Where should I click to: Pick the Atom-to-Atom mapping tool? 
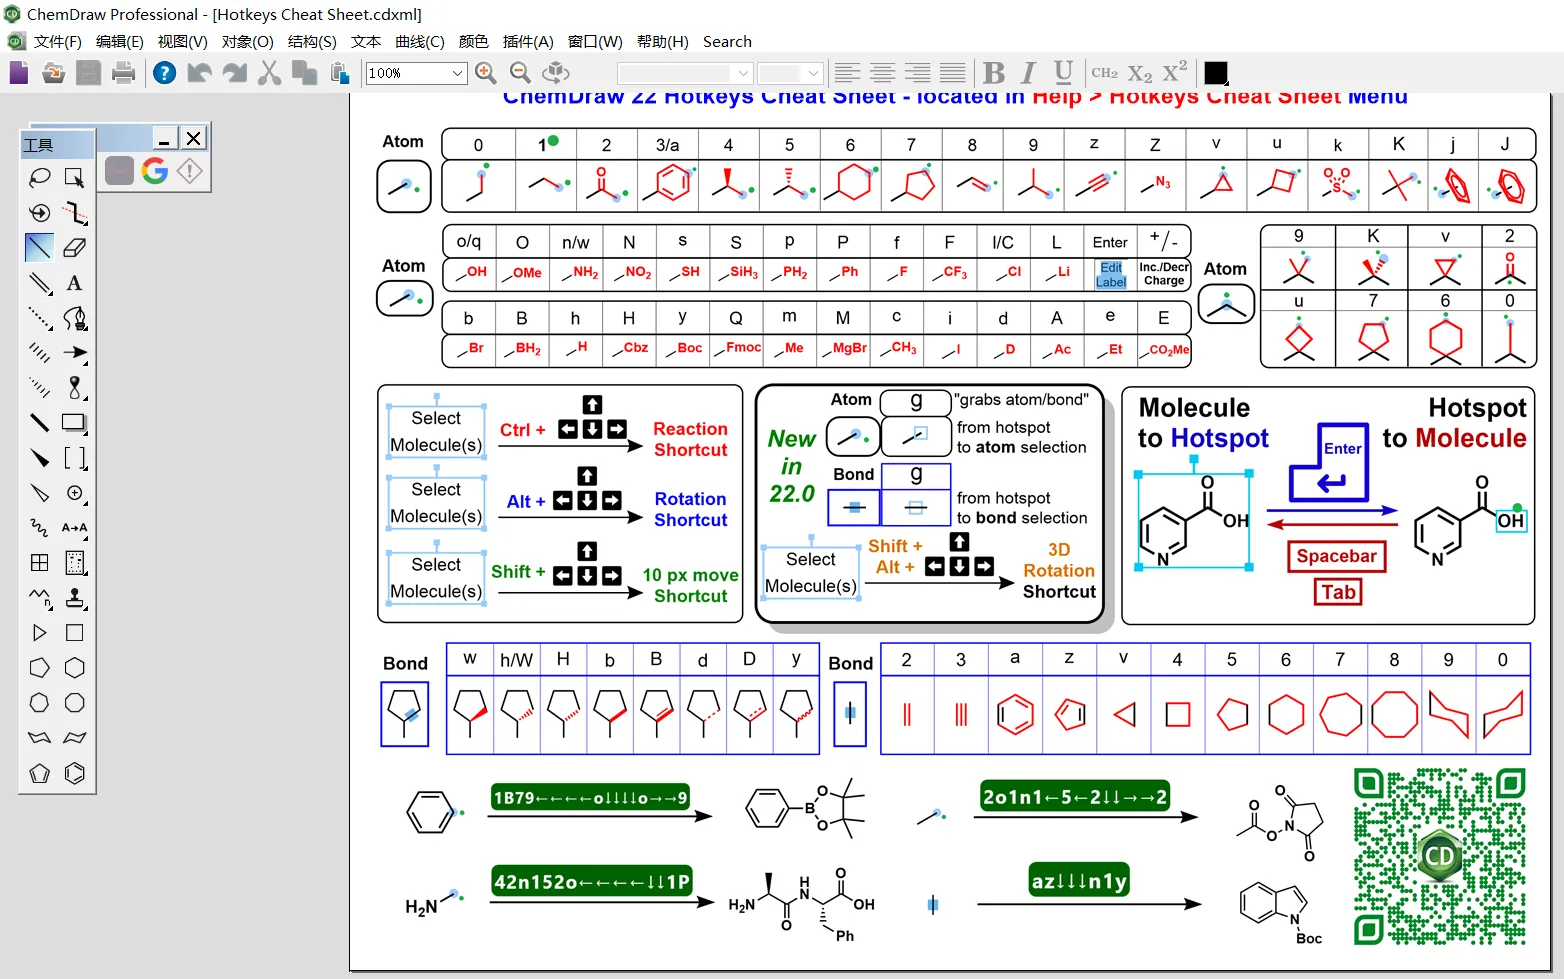[x=74, y=527]
